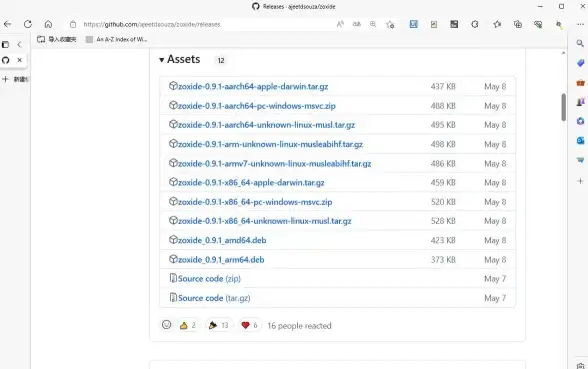Download zoxide_0.9.1_amd64.deb package

(x=222, y=240)
